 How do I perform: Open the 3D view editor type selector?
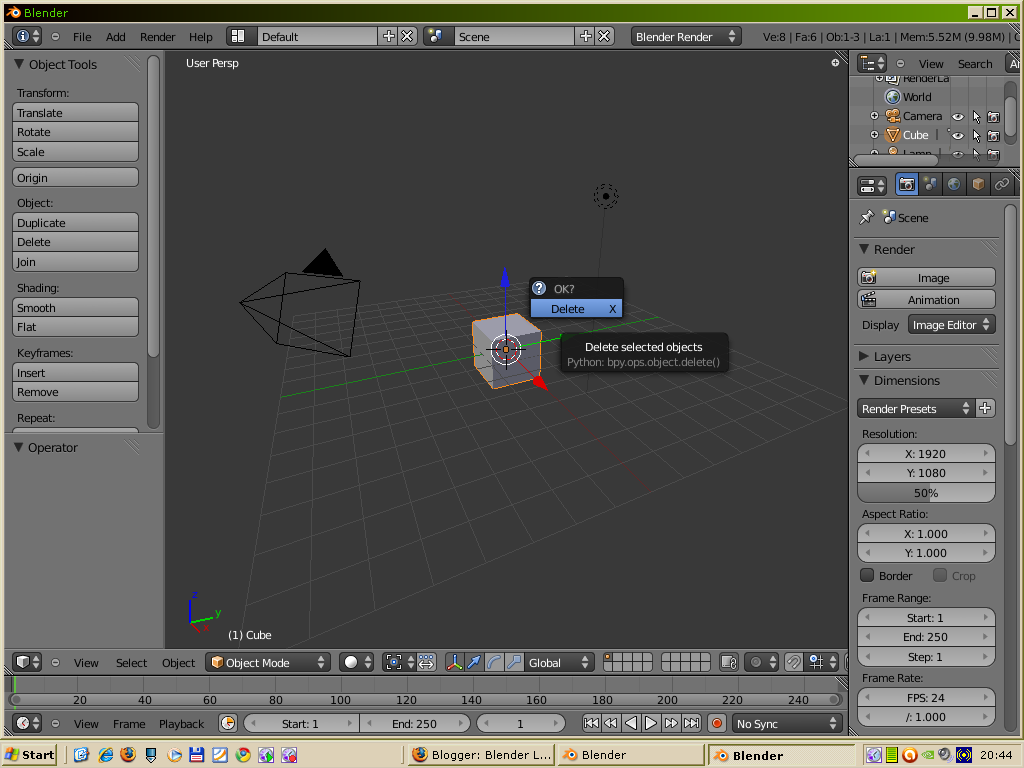(27, 662)
